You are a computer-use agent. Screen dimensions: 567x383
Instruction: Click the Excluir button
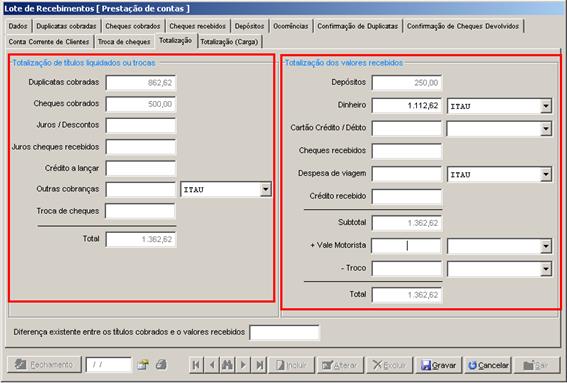pyautogui.click(x=389, y=365)
